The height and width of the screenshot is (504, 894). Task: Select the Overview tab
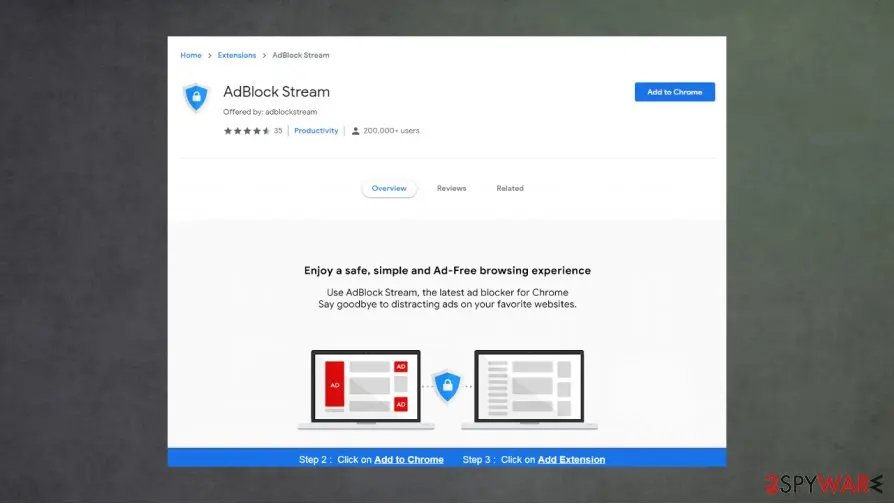click(389, 188)
